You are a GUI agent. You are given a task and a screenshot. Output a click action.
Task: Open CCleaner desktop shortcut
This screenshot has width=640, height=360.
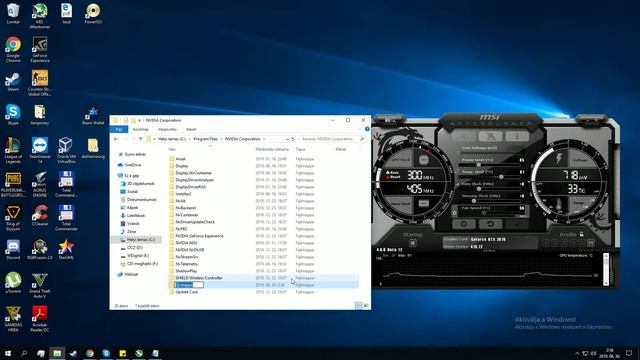pyautogui.click(x=40, y=215)
